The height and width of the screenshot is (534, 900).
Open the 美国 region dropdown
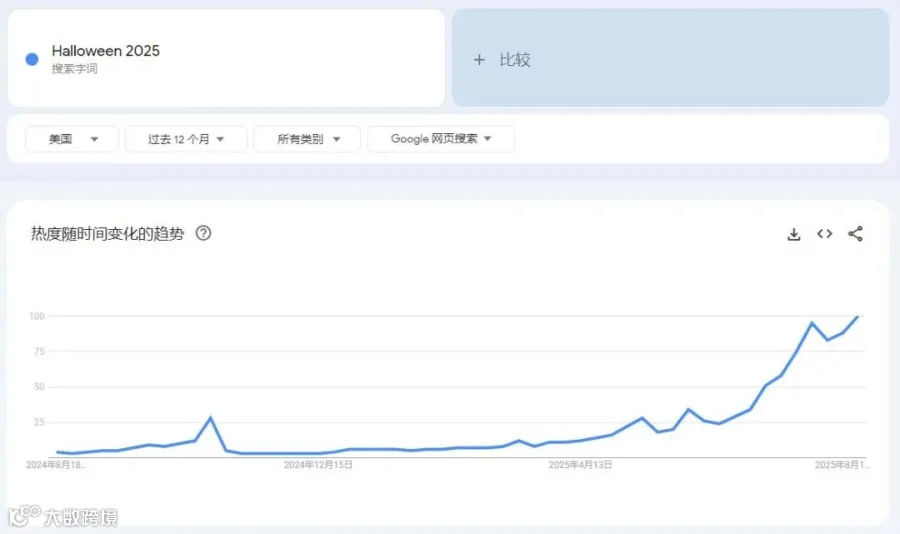pyautogui.click(x=72, y=139)
